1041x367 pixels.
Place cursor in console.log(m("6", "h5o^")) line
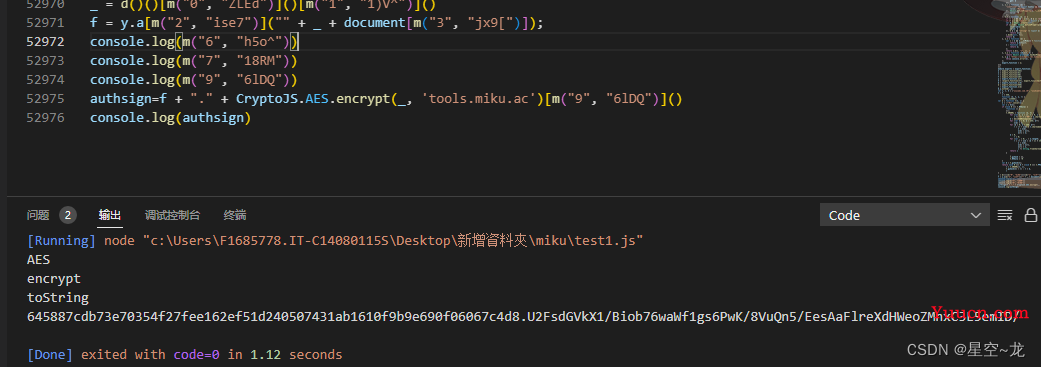[195, 42]
